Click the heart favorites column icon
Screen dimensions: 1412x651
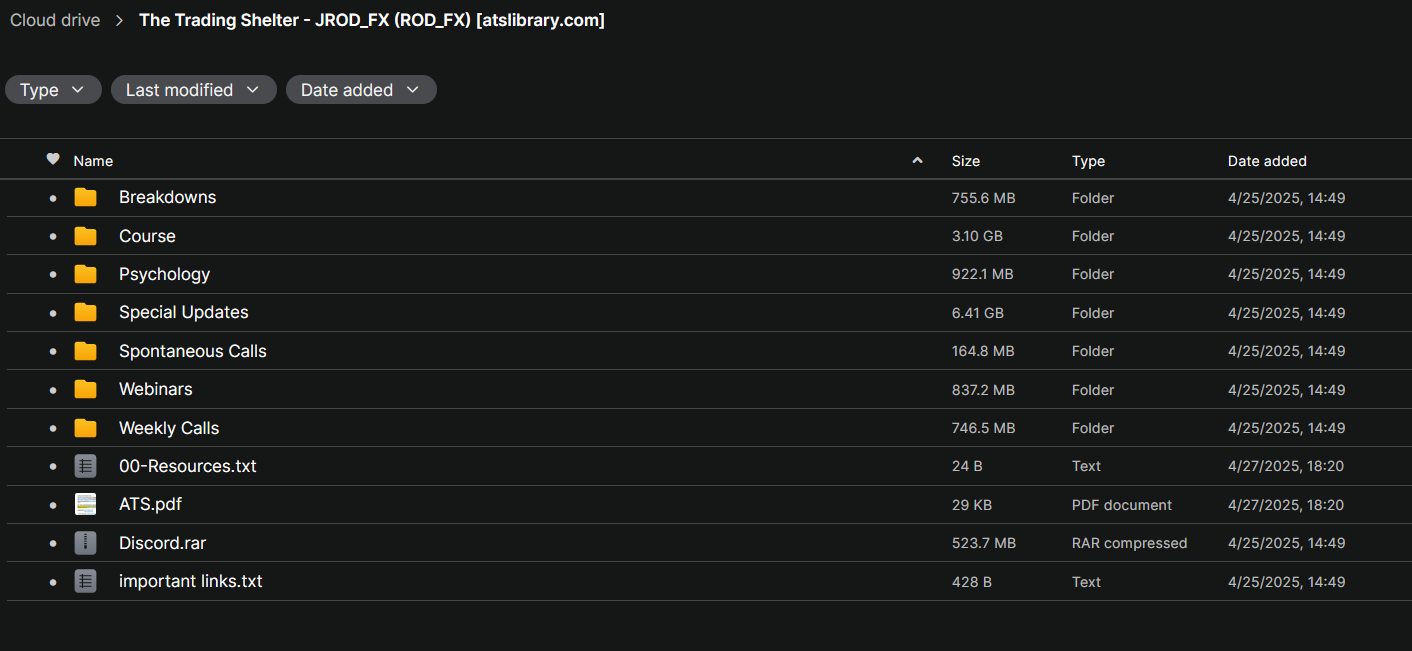pos(53,159)
